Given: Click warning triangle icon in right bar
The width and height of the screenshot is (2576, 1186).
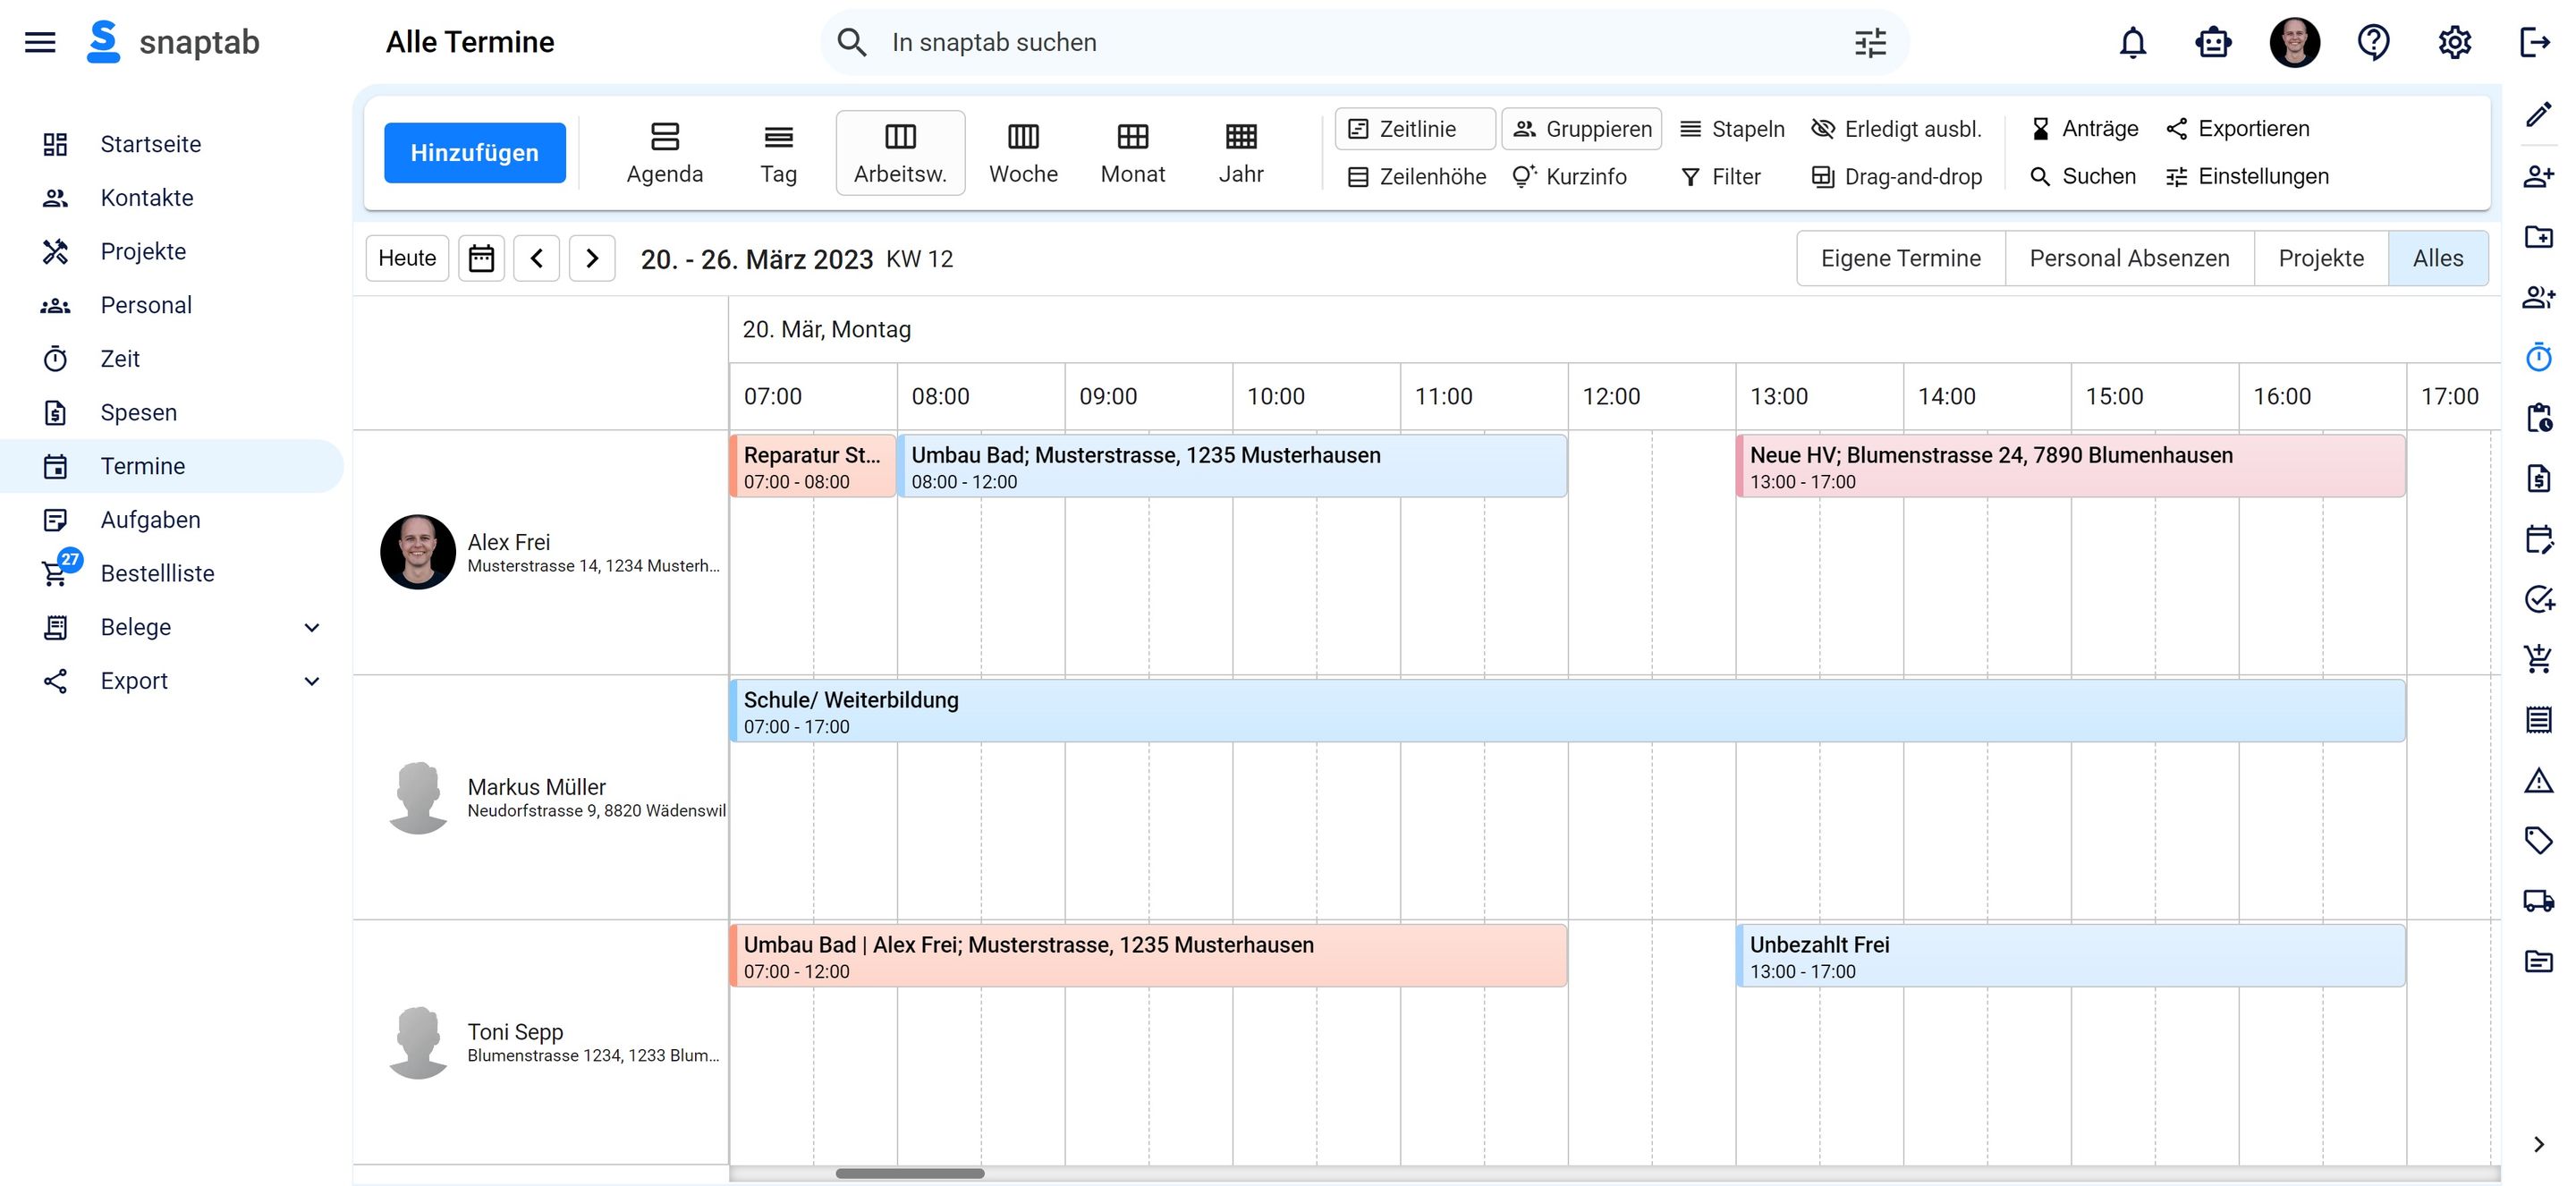Looking at the screenshot, I should tap(2538, 780).
